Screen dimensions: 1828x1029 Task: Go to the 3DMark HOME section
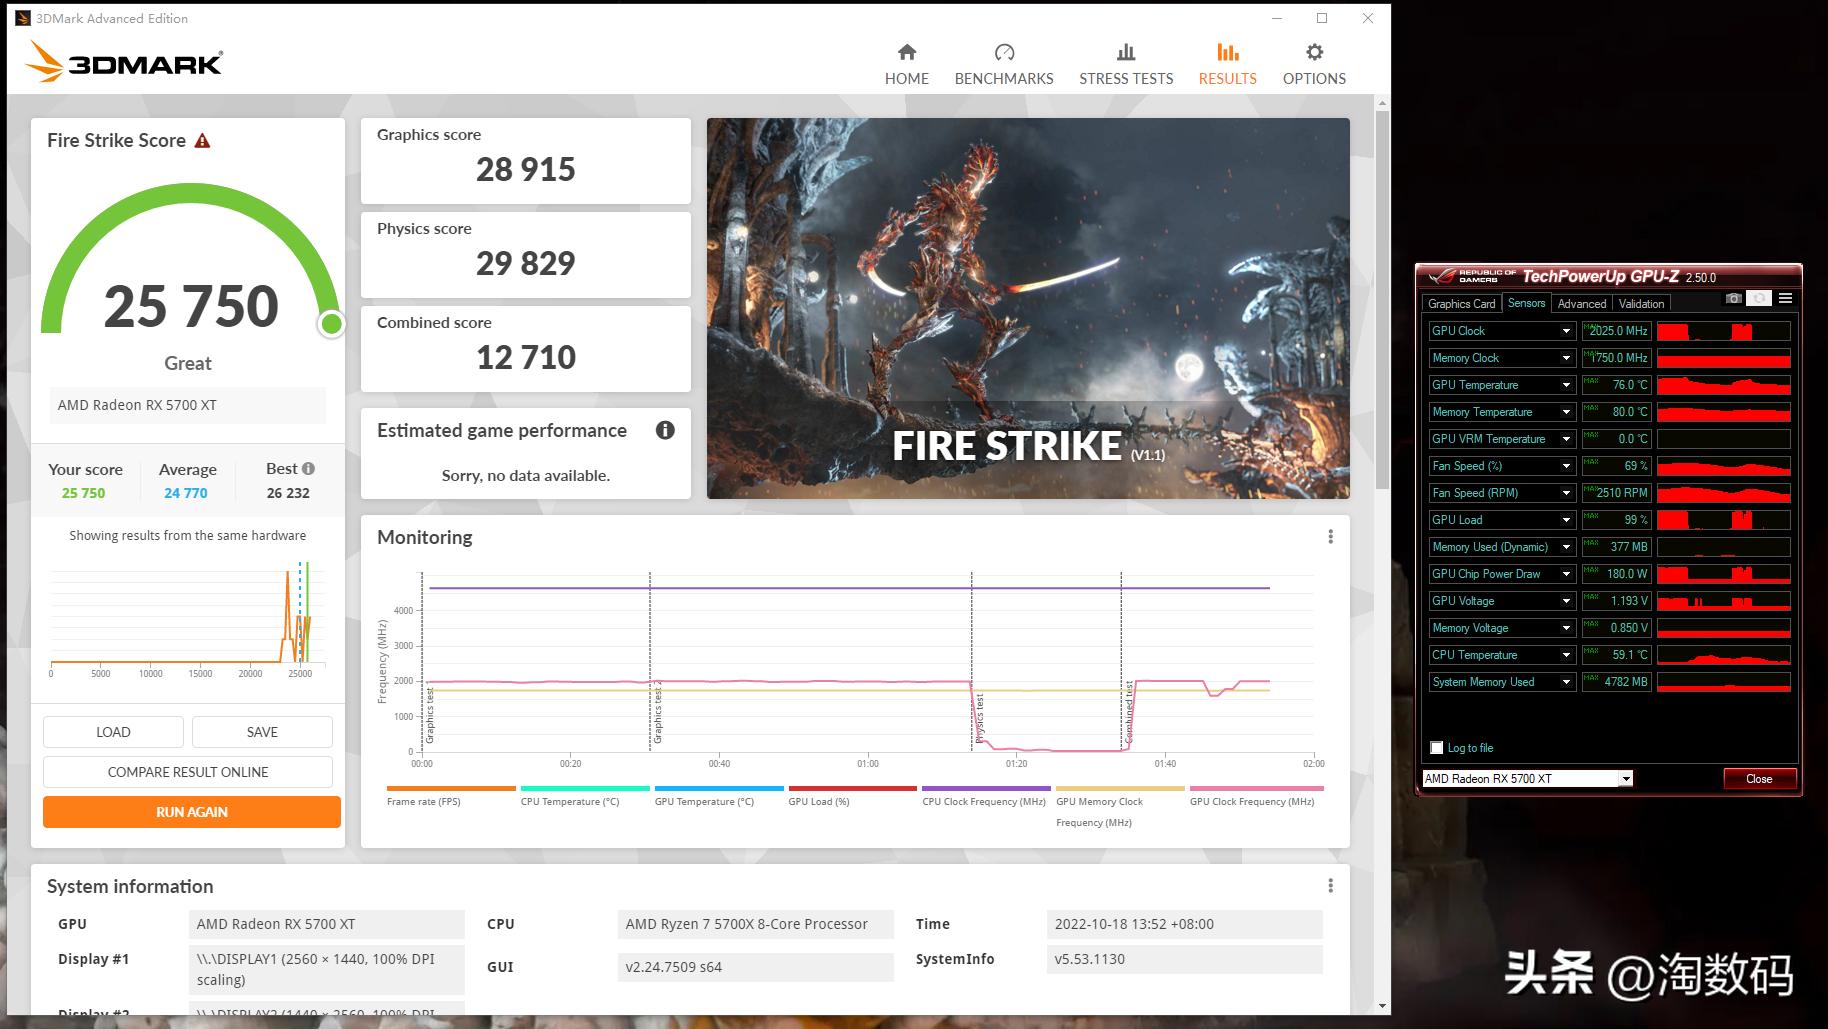click(x=906, y=64)
